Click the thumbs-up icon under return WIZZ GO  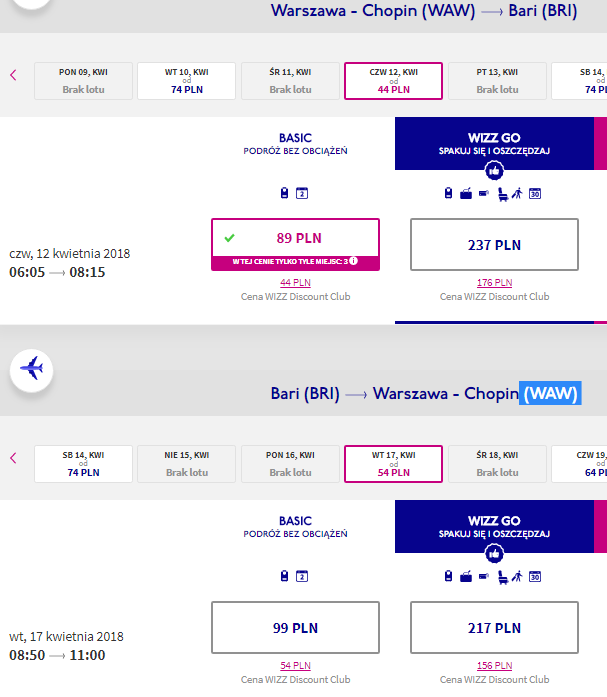coord(494,553)
